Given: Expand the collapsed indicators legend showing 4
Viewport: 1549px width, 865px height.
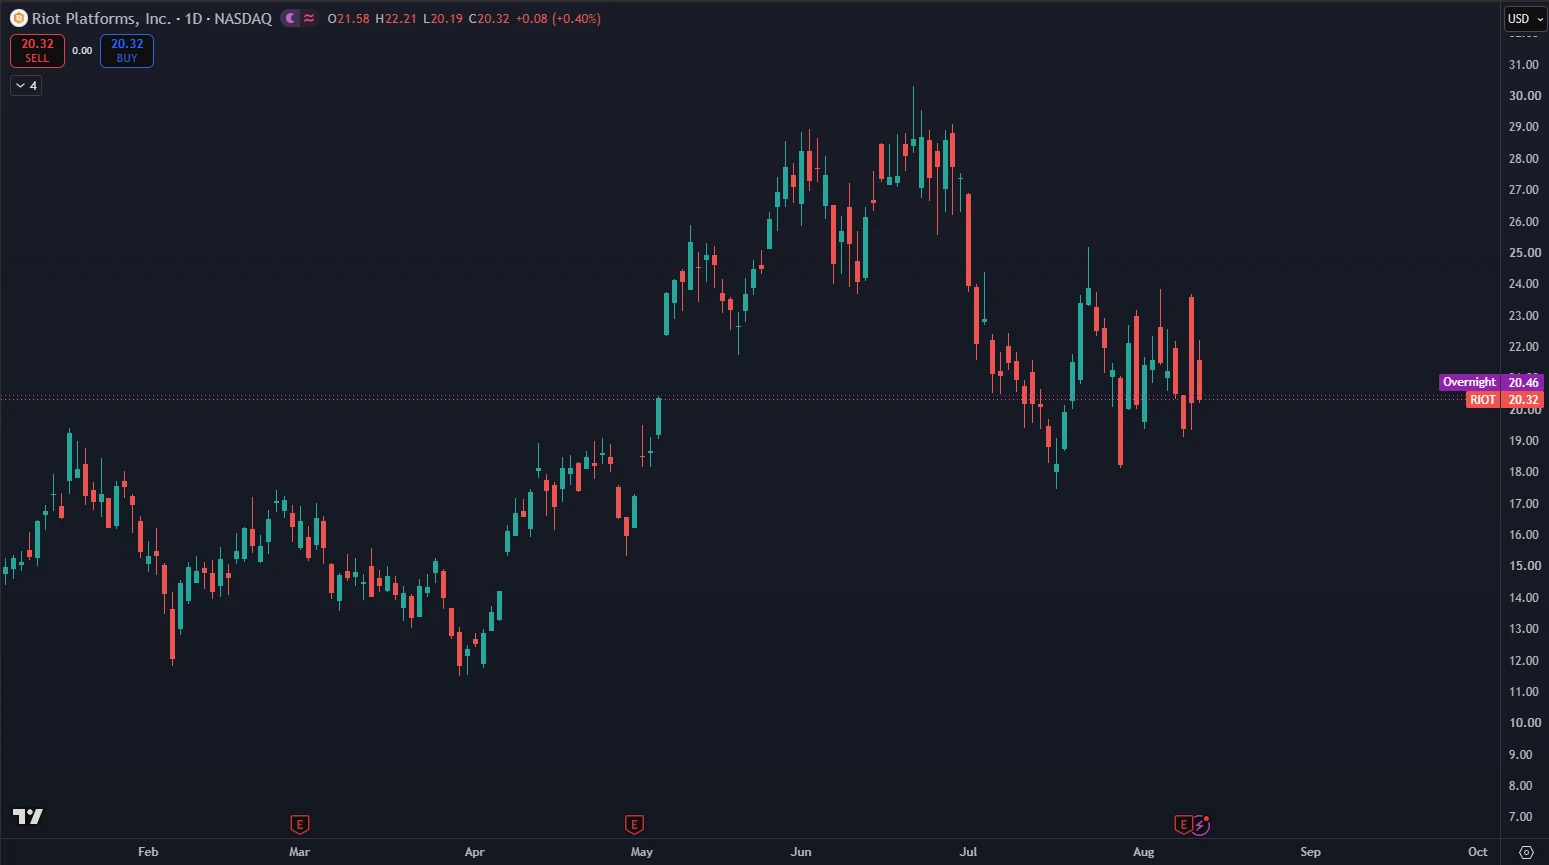Looking at the screenshot, I should (x=26, y=86).
